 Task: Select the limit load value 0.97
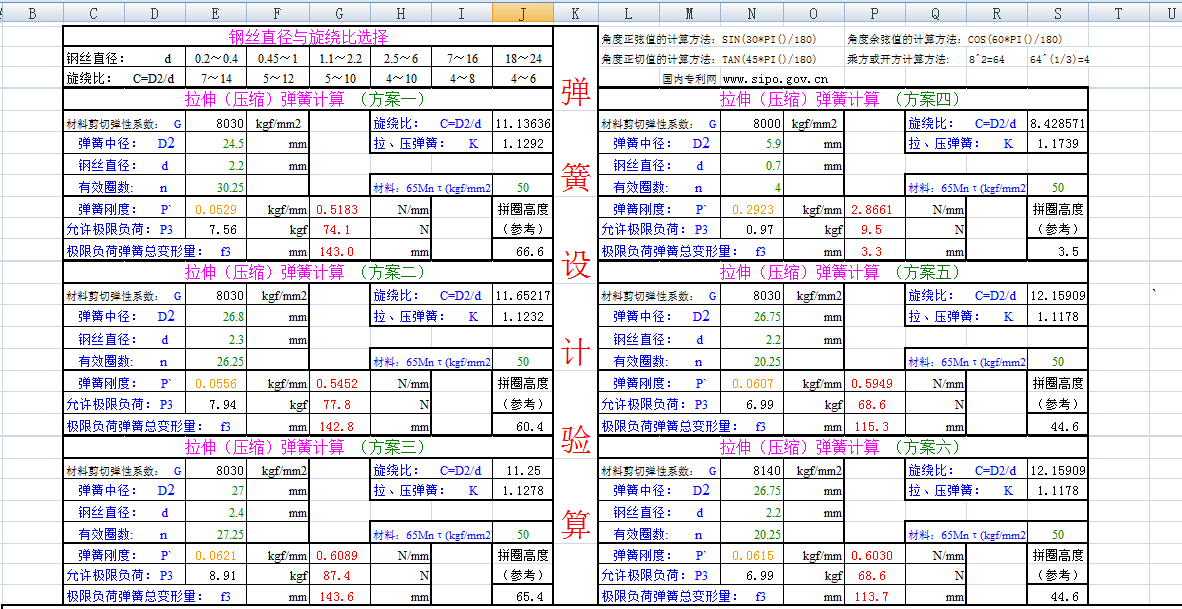click(x=752, y=230)
